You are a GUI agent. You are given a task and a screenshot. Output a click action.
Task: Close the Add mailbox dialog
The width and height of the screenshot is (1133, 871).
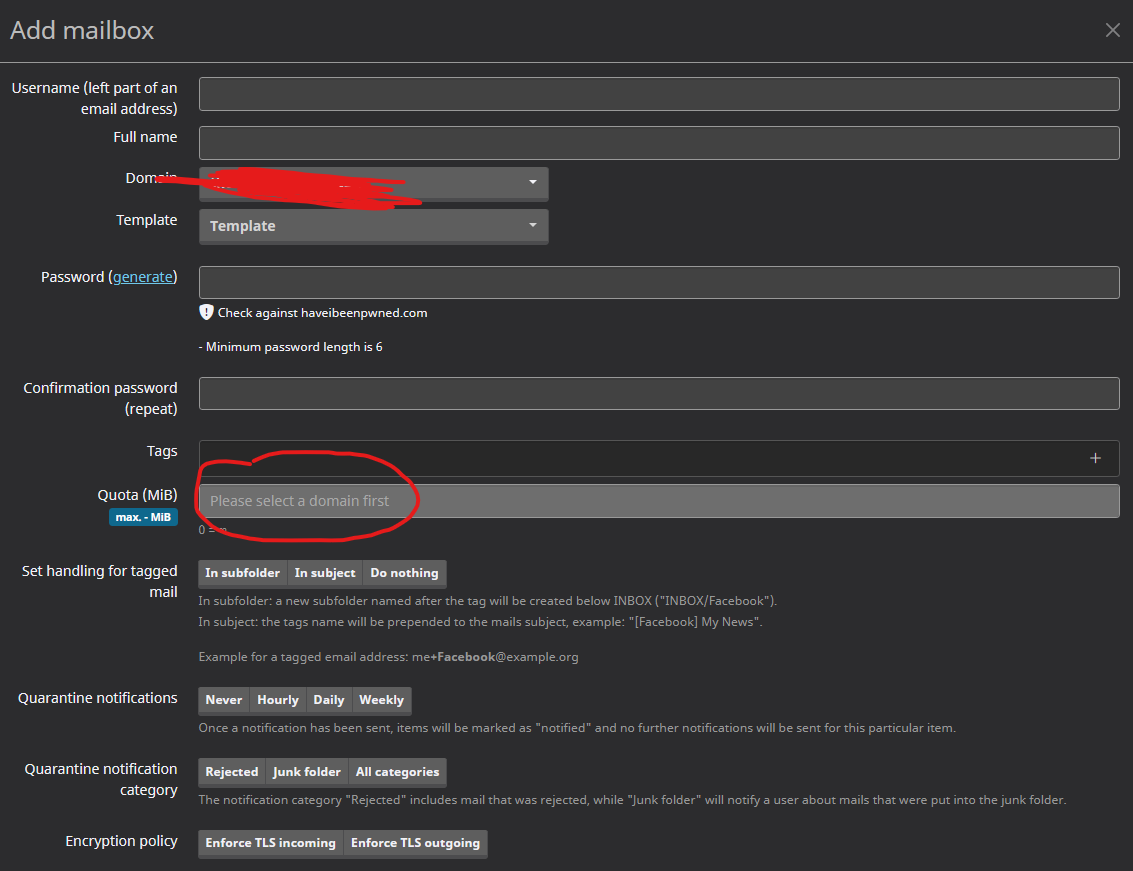[1112, 30]
